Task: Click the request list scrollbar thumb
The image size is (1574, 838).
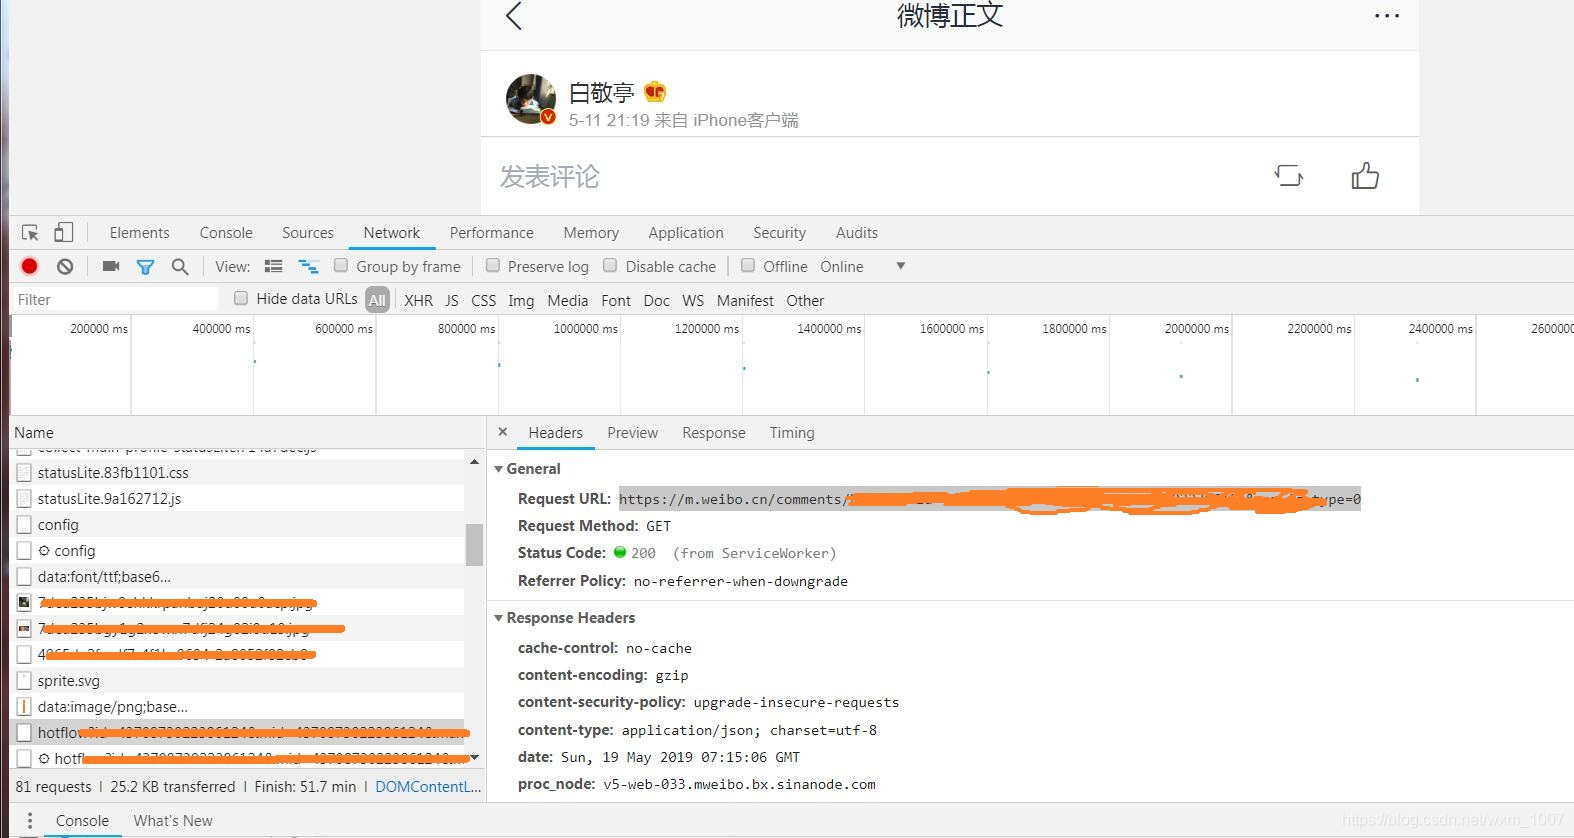Action: coord(474,545)
